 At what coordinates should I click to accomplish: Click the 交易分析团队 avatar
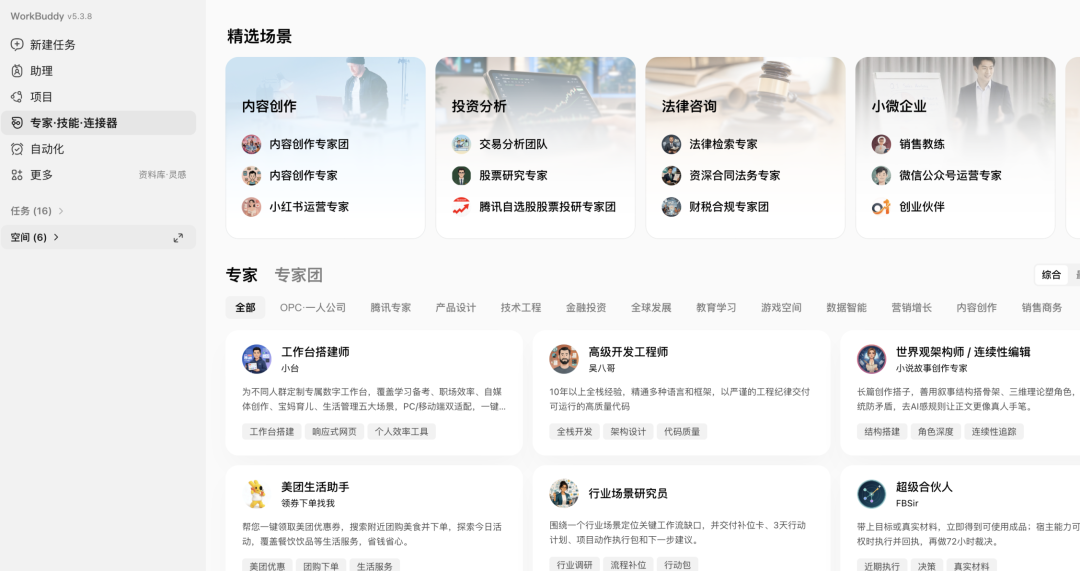click(461, 144)
